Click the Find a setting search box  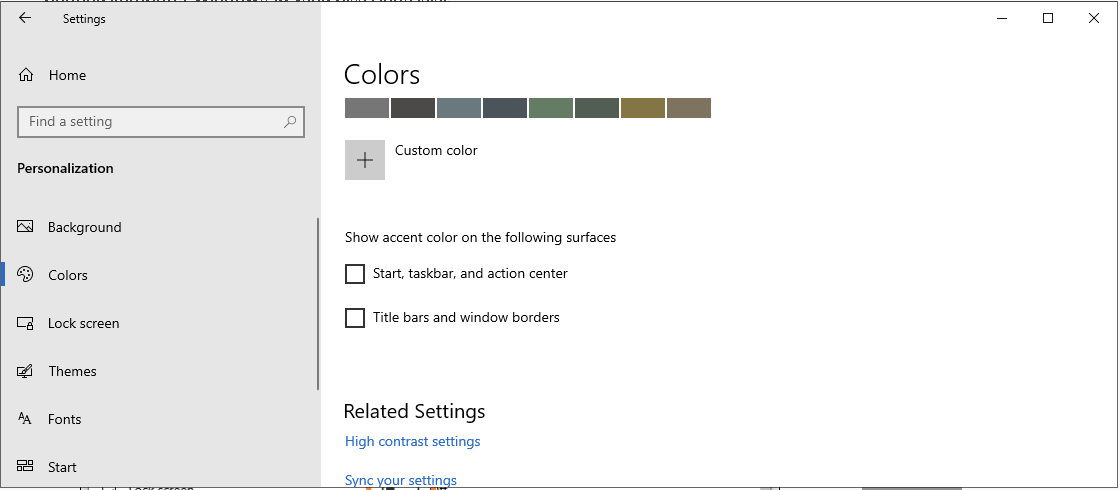pyautogui.click(x=150, y=122)
